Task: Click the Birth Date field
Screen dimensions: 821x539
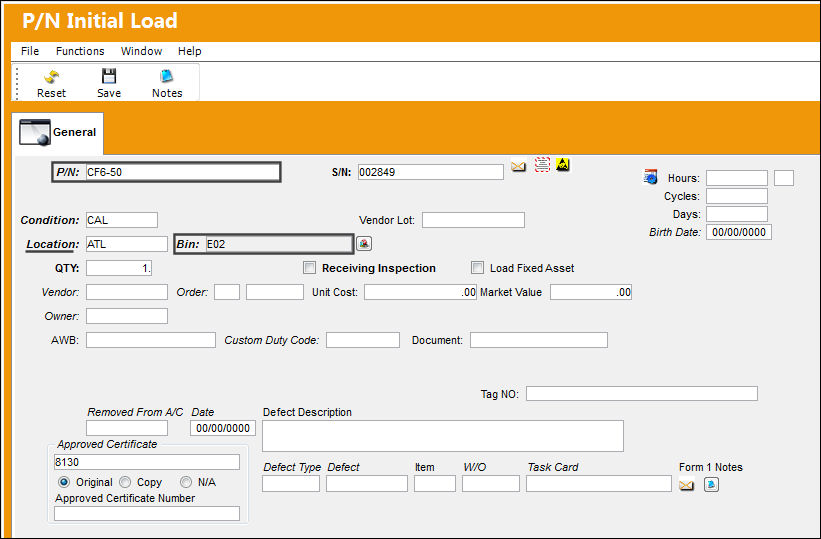Action: pyautogui.click(x=739, y=232)
